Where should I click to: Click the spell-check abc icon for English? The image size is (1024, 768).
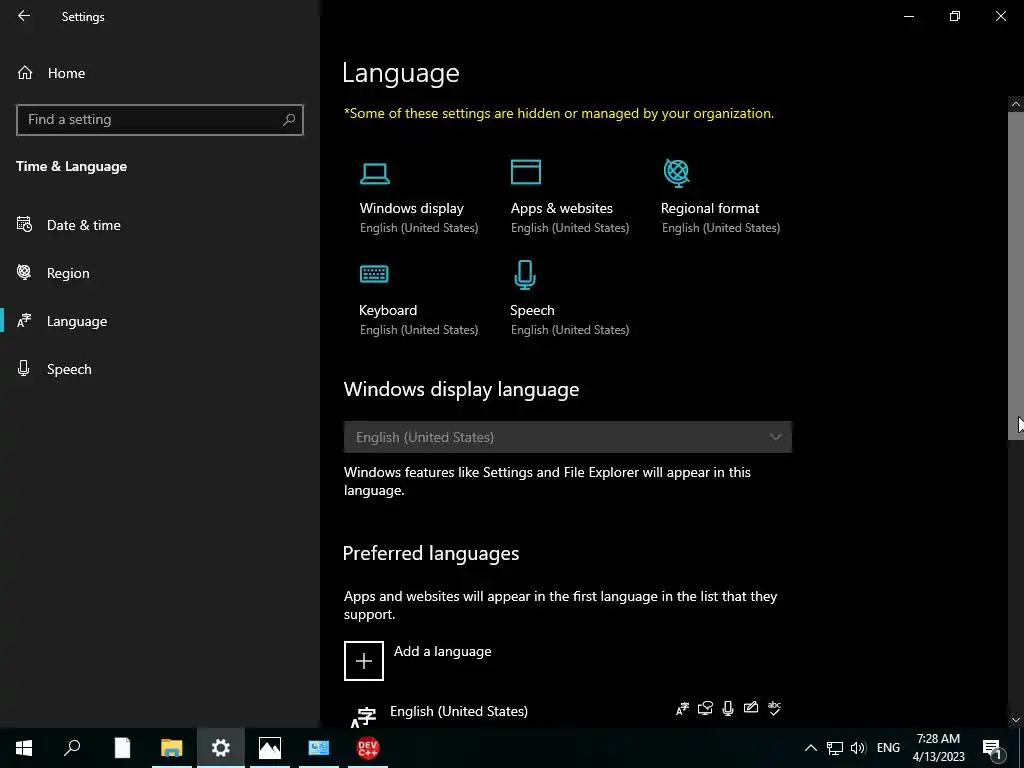(x=774, y=708)
